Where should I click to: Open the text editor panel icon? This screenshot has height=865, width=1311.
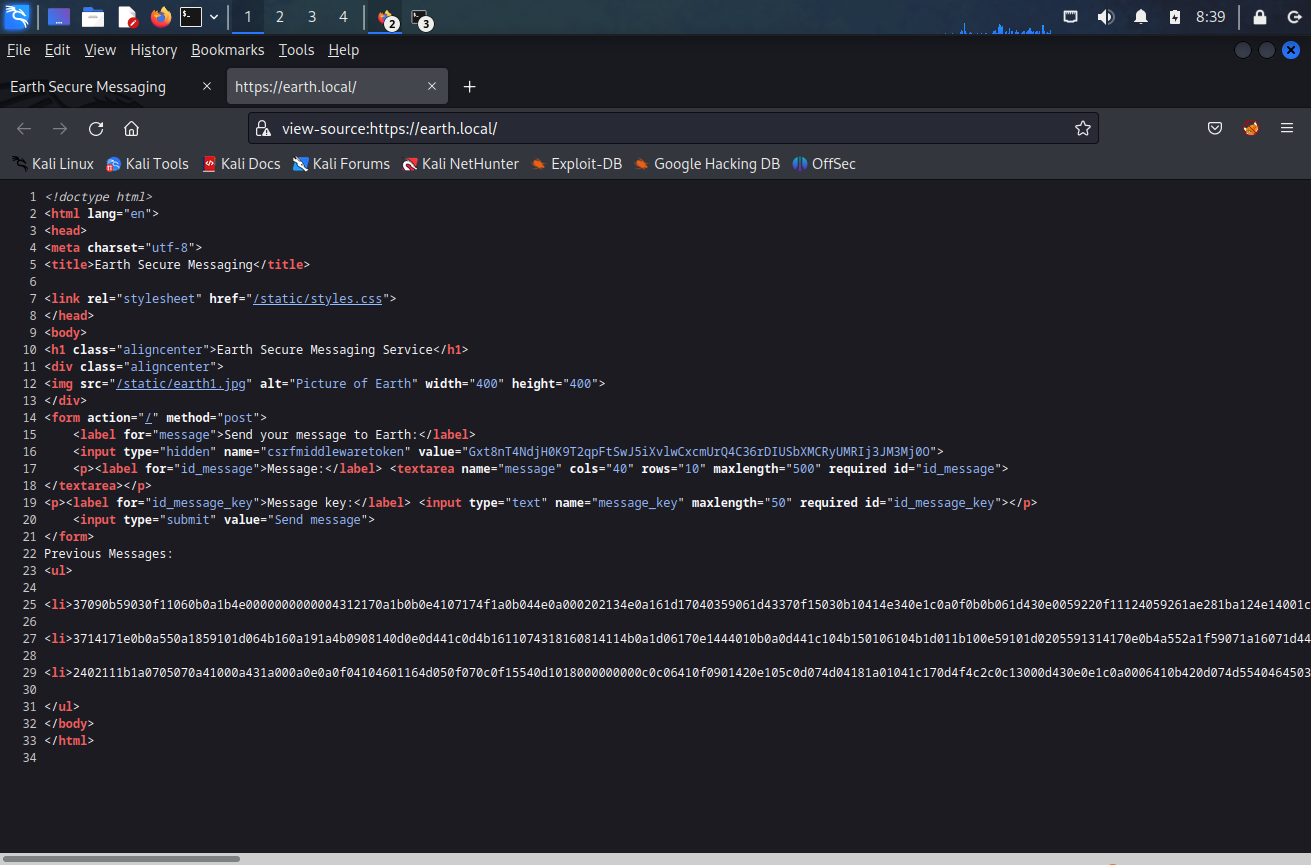coord(127,17)
